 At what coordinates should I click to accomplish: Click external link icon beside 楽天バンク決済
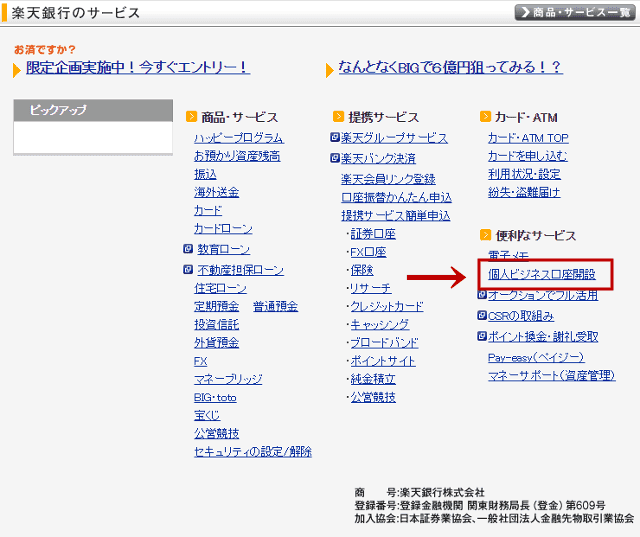(x=335, y=158)
